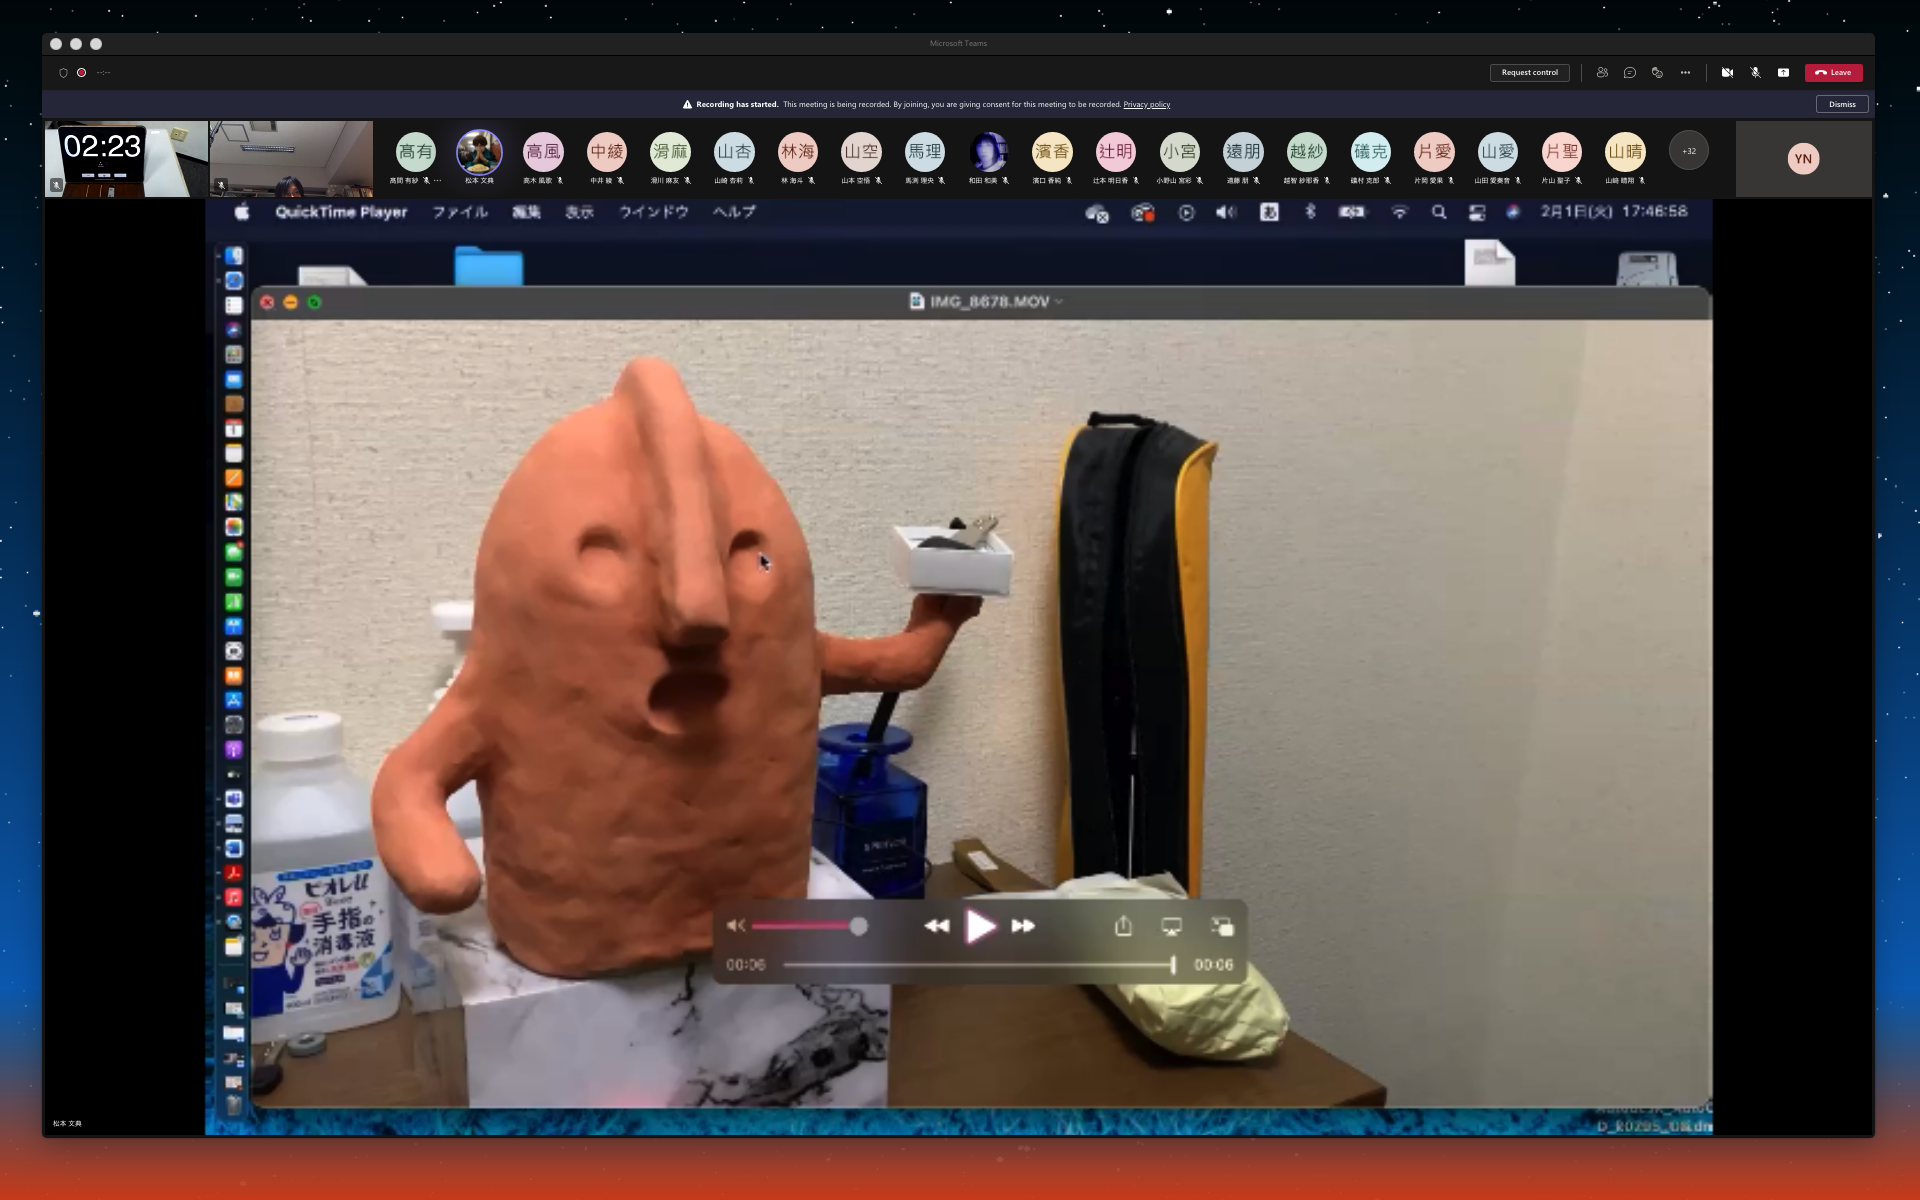
Task: Expand the +32 overflow participants
Action: tap(1689, 151)
